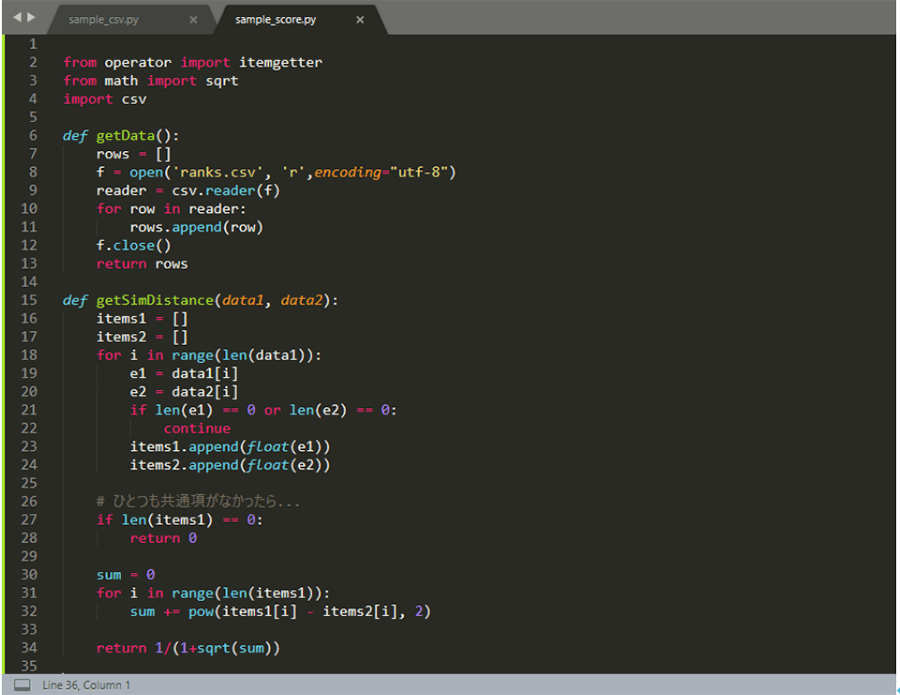Go to previous tab using left arrow

pos(17,17)
